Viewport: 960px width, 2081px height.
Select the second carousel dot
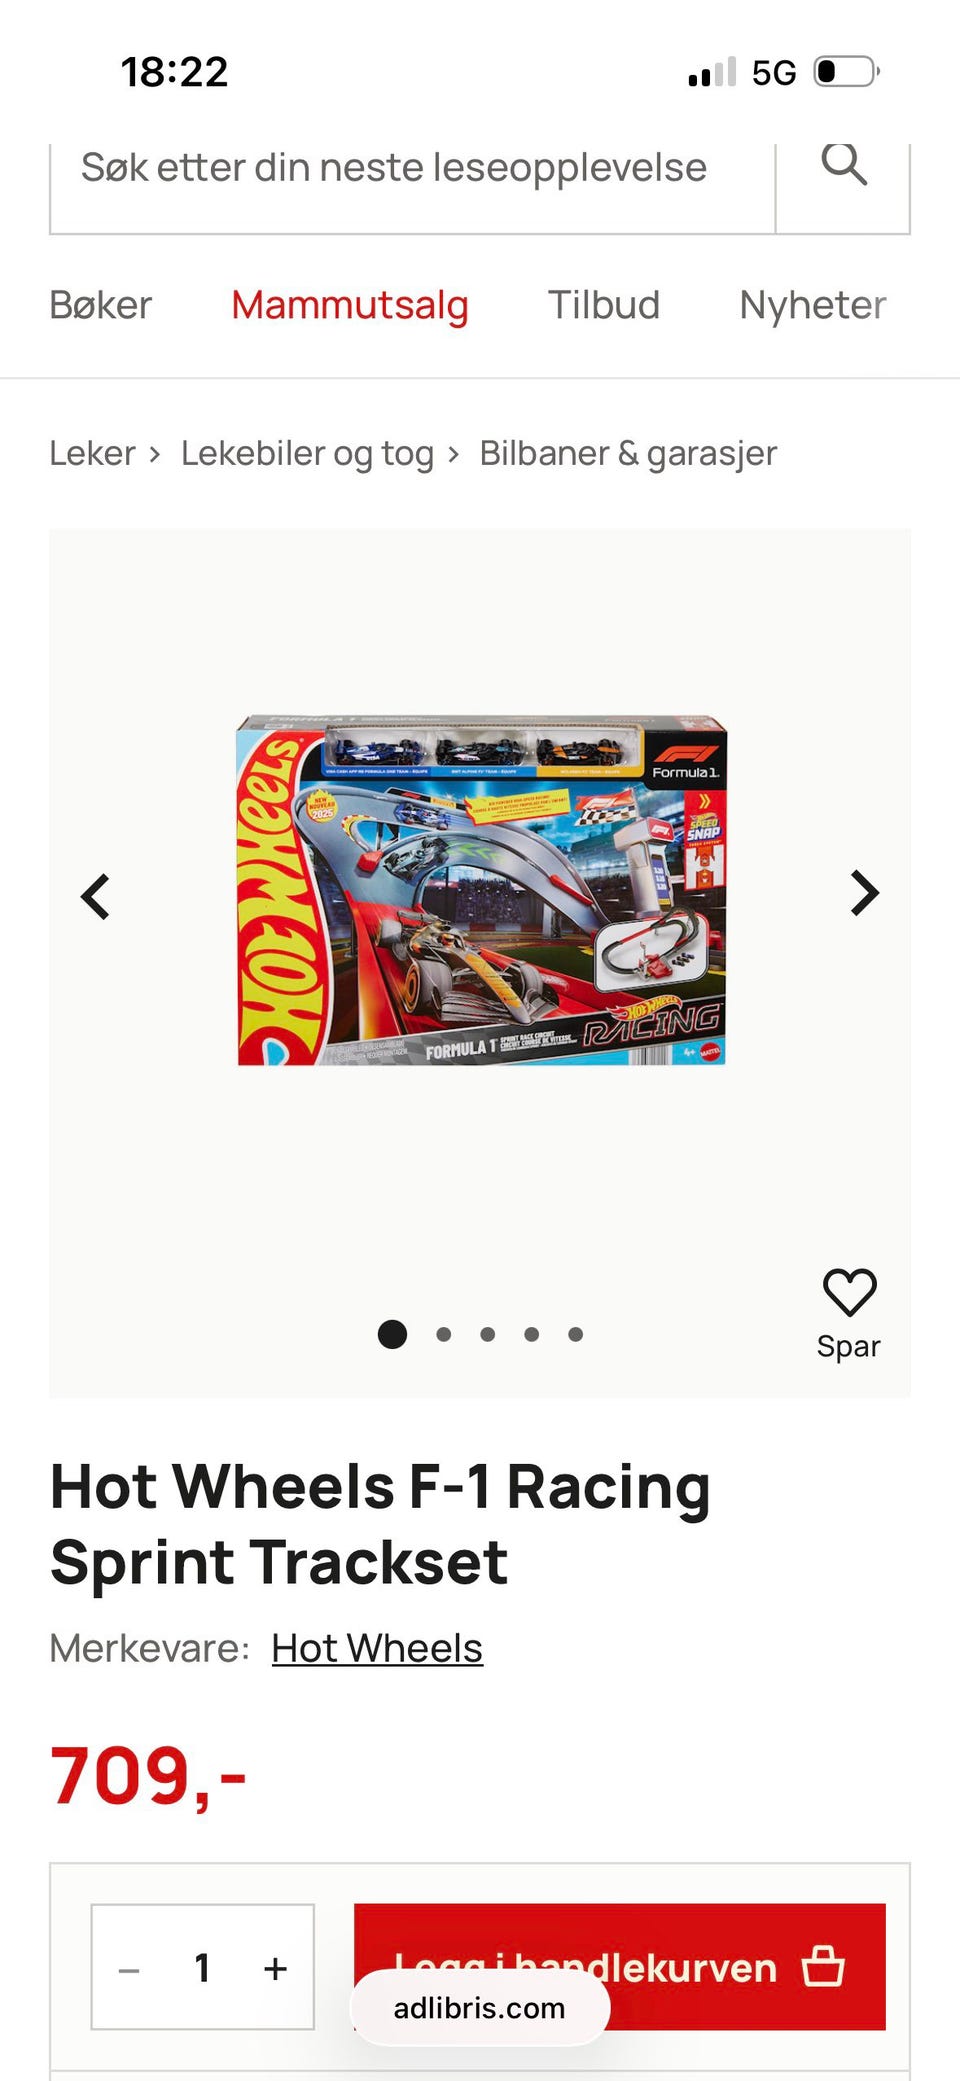click(x=444, y=1334)
